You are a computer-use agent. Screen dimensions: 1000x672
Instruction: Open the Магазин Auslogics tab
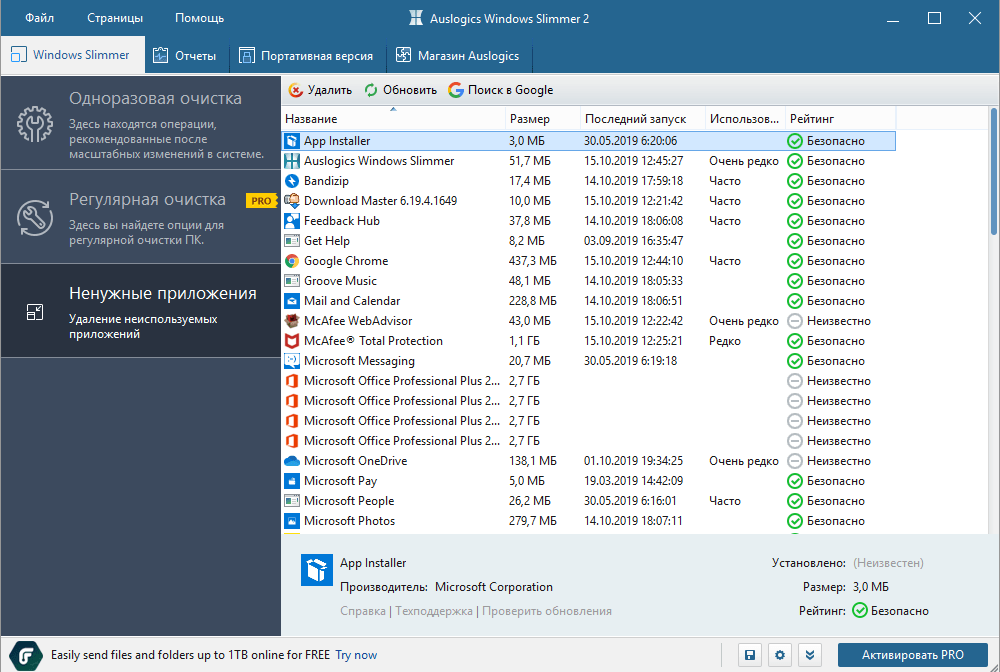(x=459, y=56)
